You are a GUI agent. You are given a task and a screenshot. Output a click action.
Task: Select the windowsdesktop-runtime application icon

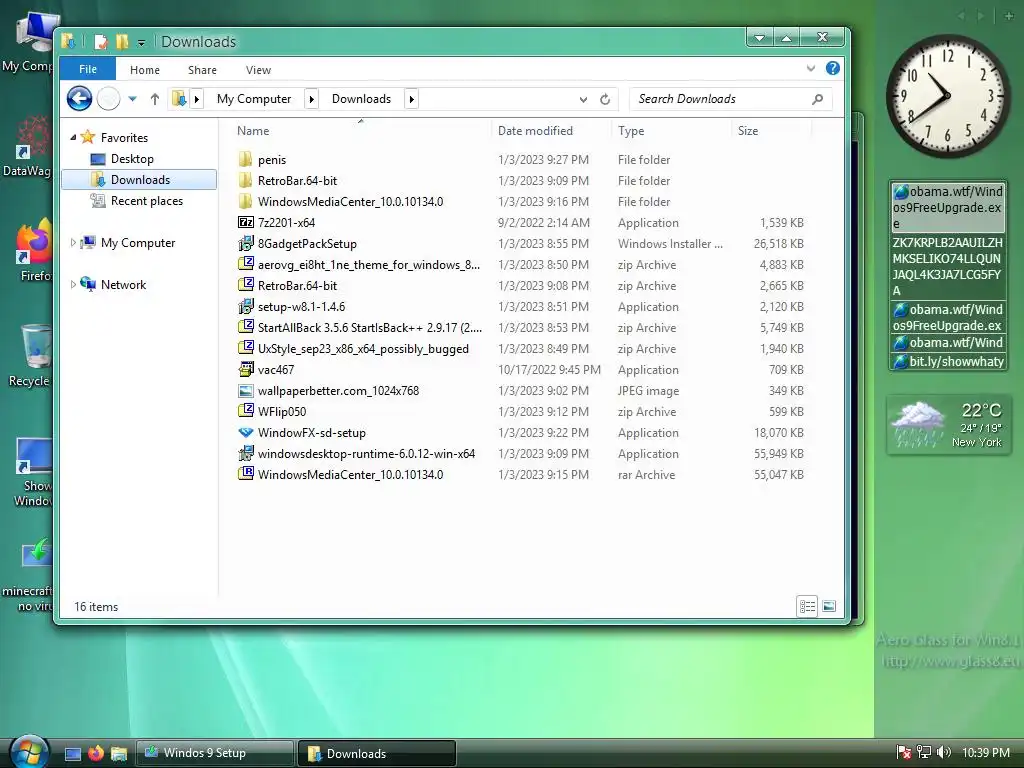point(246,453)
